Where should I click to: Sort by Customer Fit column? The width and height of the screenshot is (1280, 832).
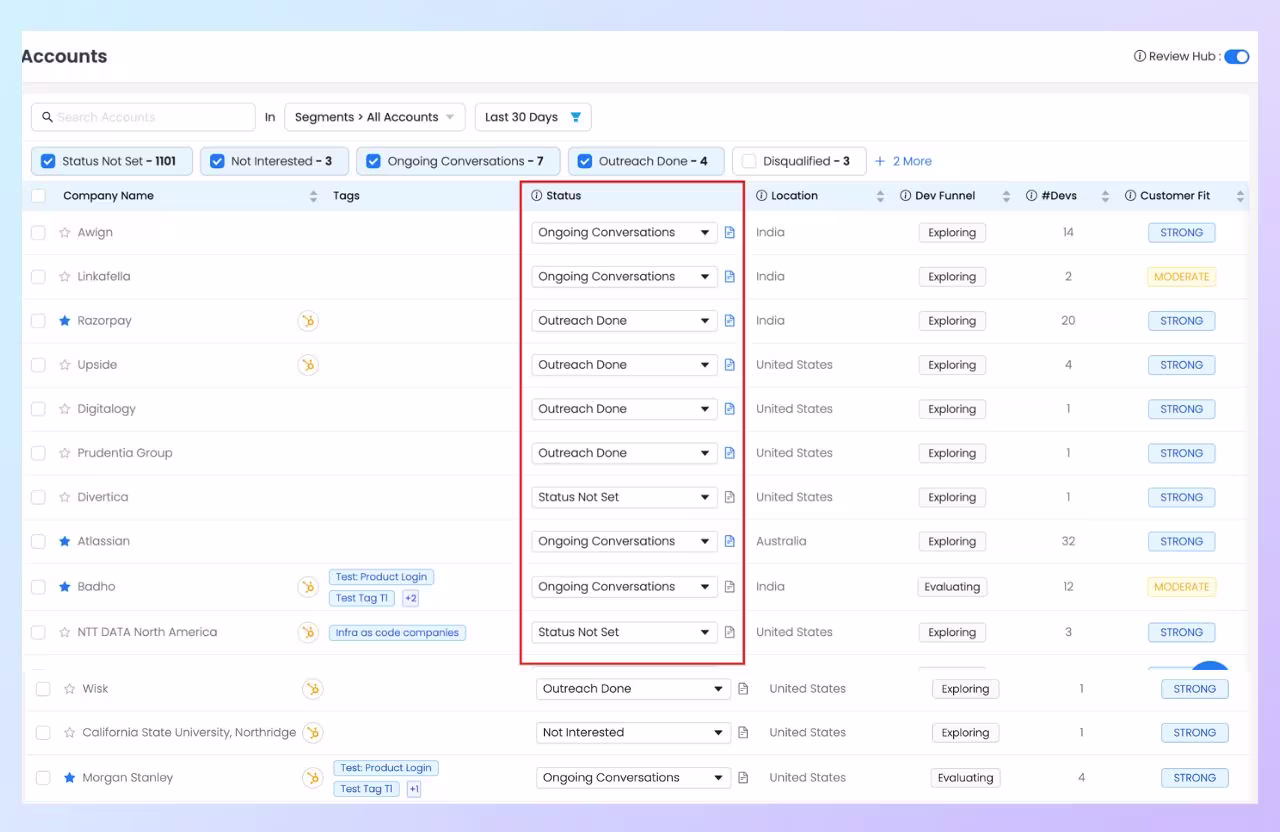1240,197
